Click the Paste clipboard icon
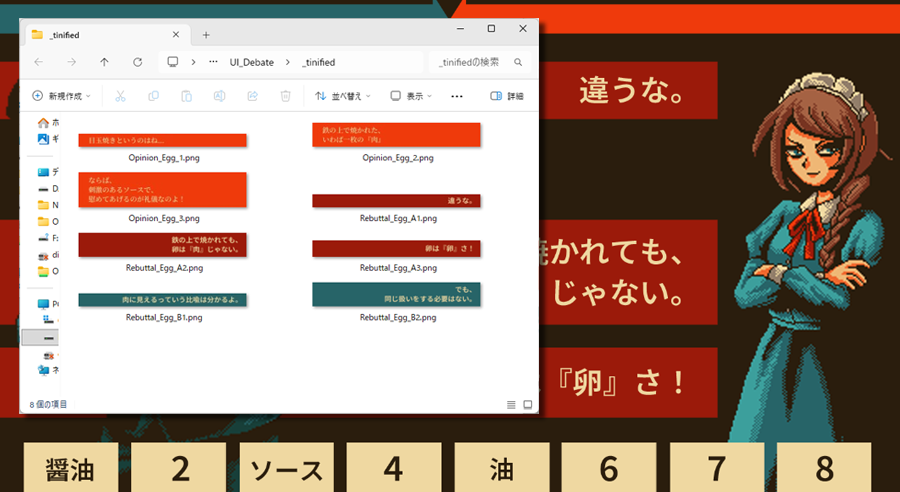This screenshot has width=900, height=492. 186,96
